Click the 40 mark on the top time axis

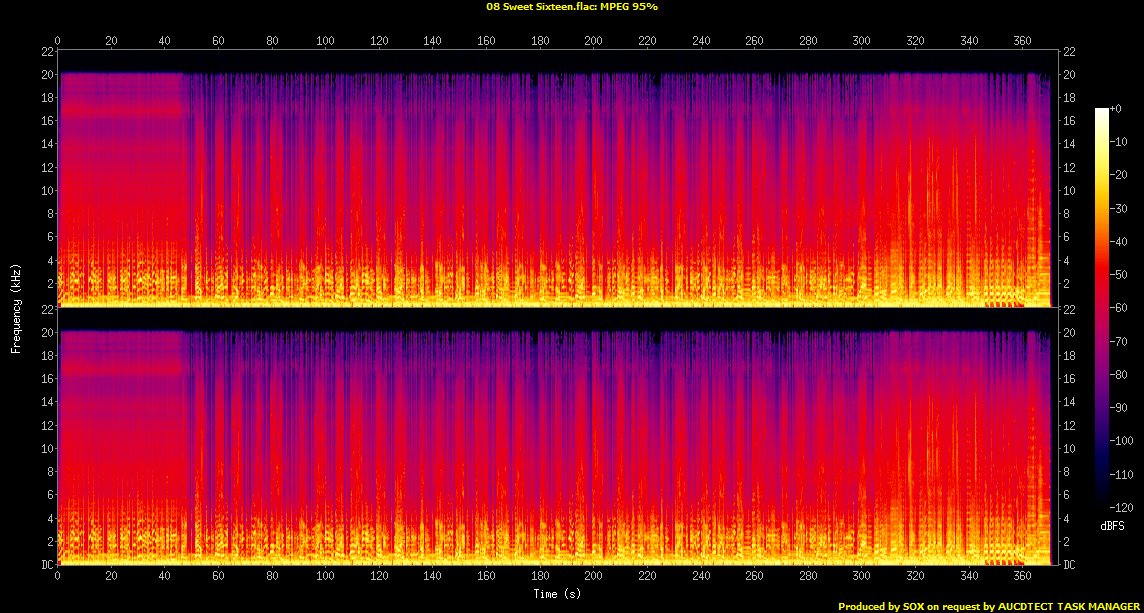(165, 42)
